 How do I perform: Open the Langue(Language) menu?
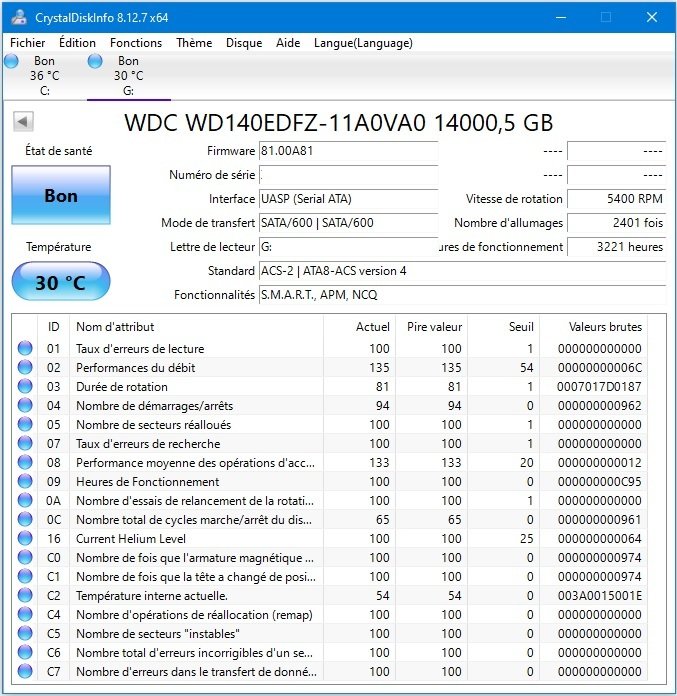(x=363, y=43)
